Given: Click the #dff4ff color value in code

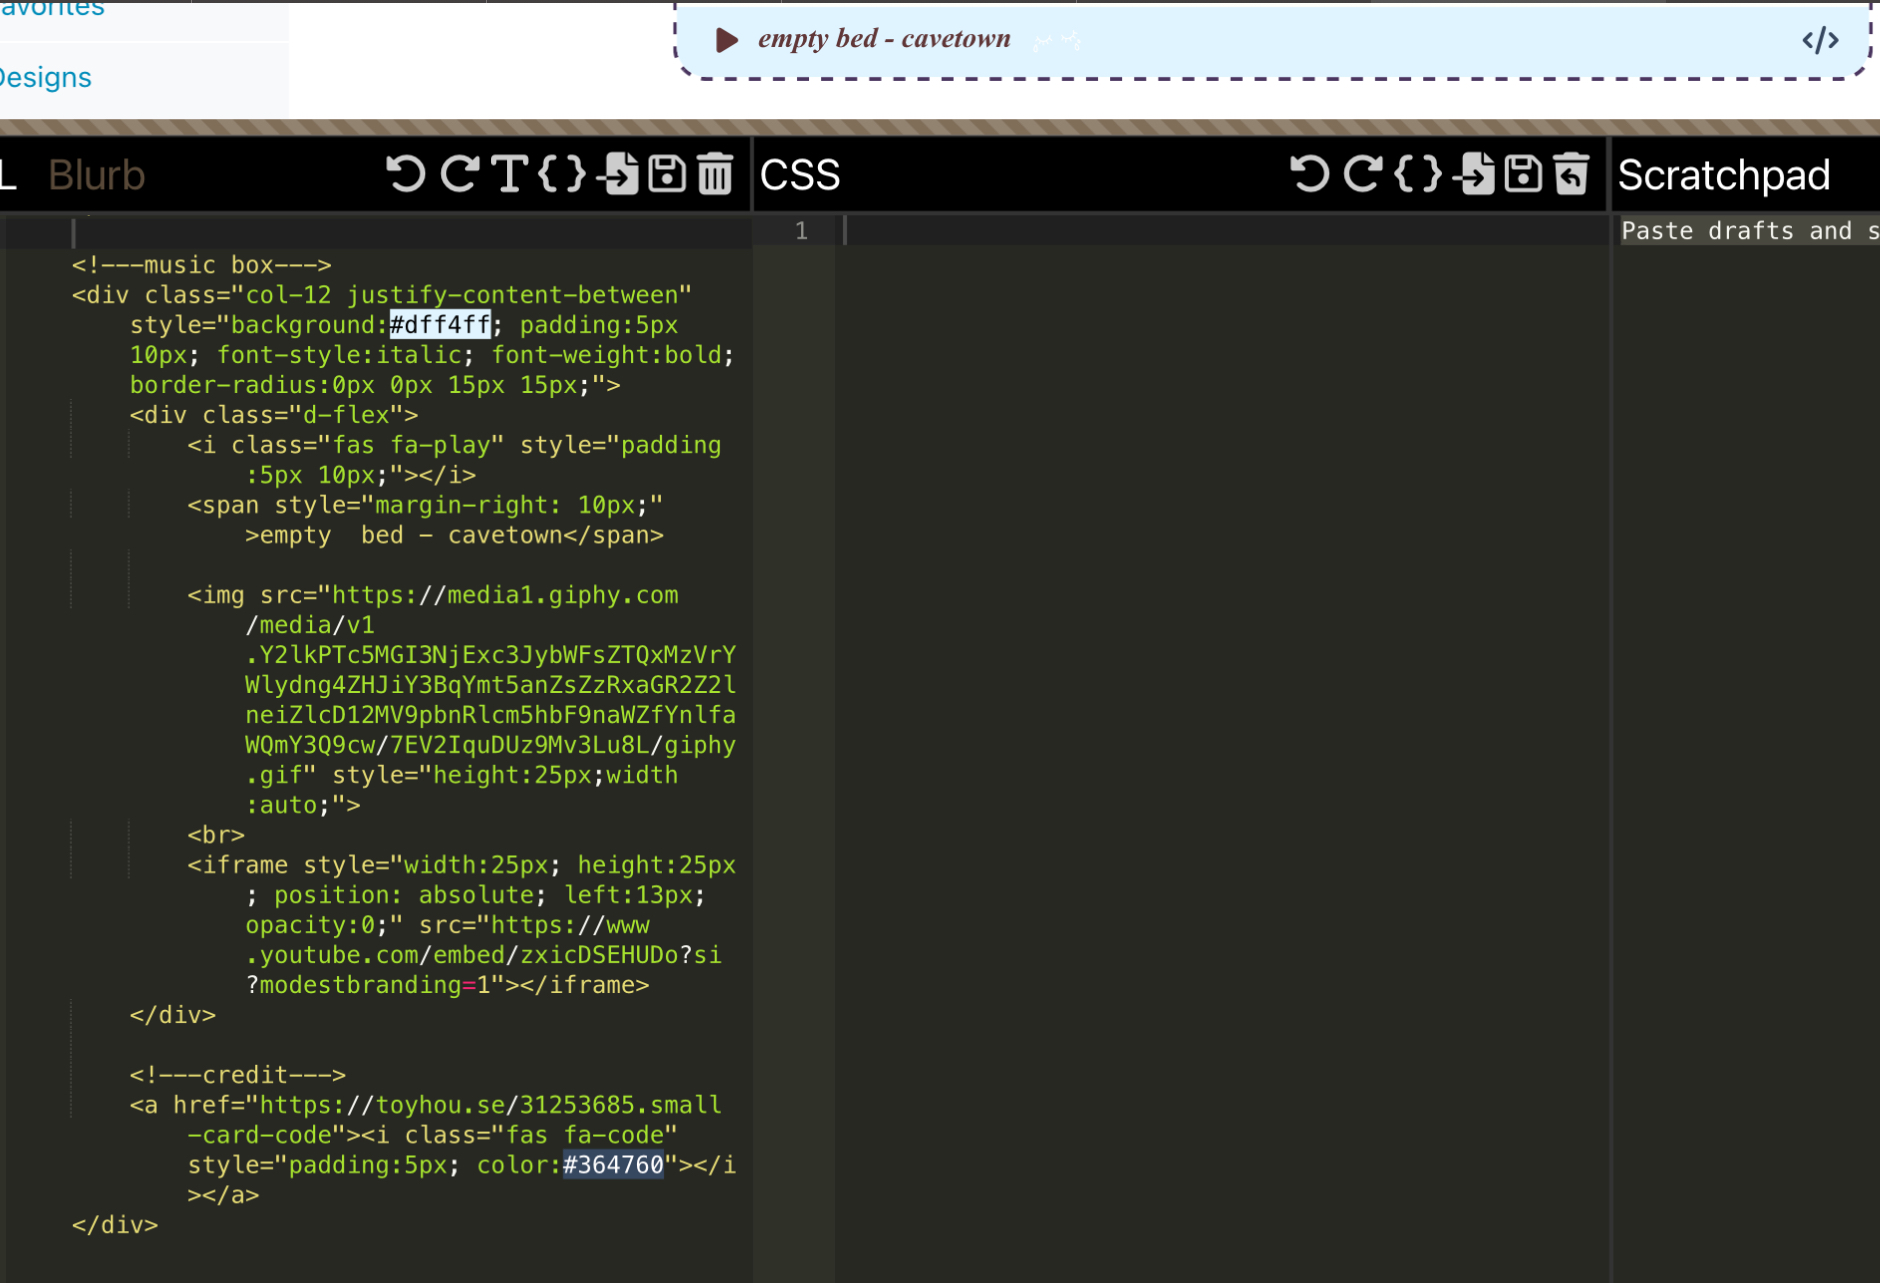Looking at the screenshot, I should click(x=440, y=325).
